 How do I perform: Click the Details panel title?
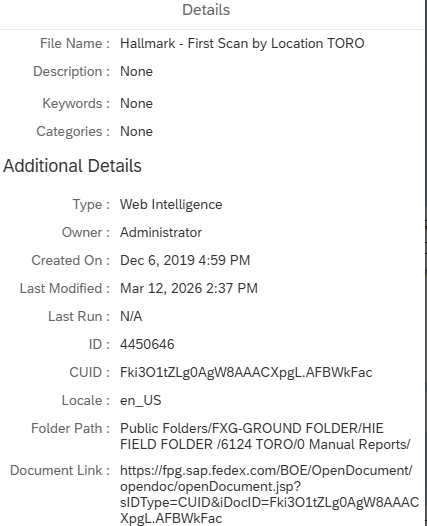tap(206, 10)
